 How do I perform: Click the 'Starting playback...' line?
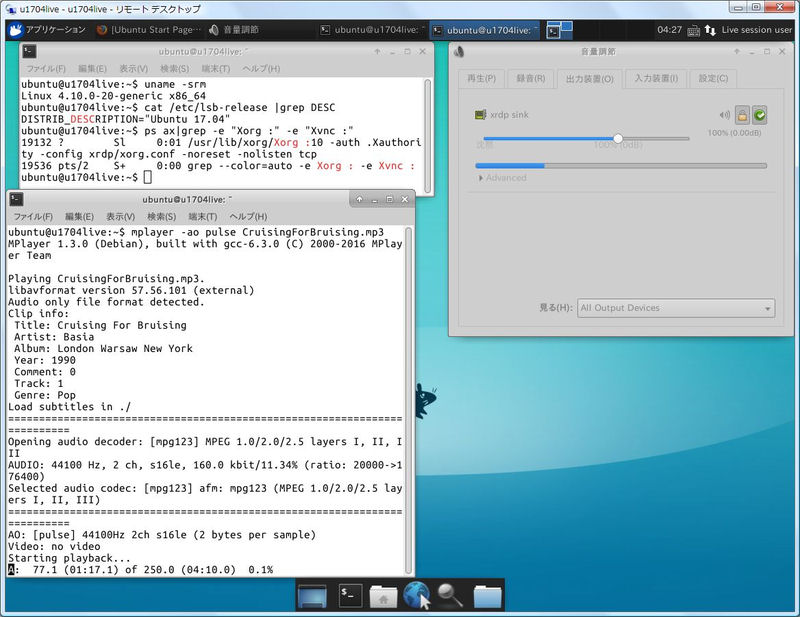click(x=69, y=558)
